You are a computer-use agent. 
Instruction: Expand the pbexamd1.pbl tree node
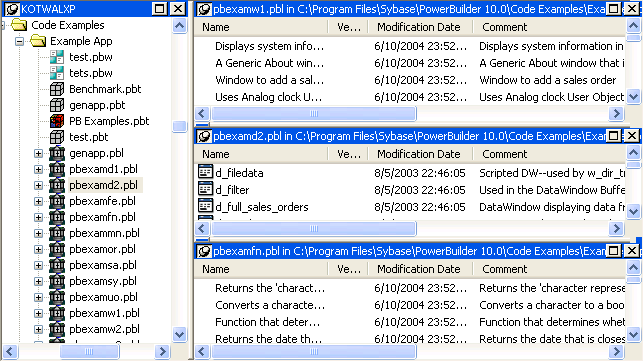pos(38,169)
